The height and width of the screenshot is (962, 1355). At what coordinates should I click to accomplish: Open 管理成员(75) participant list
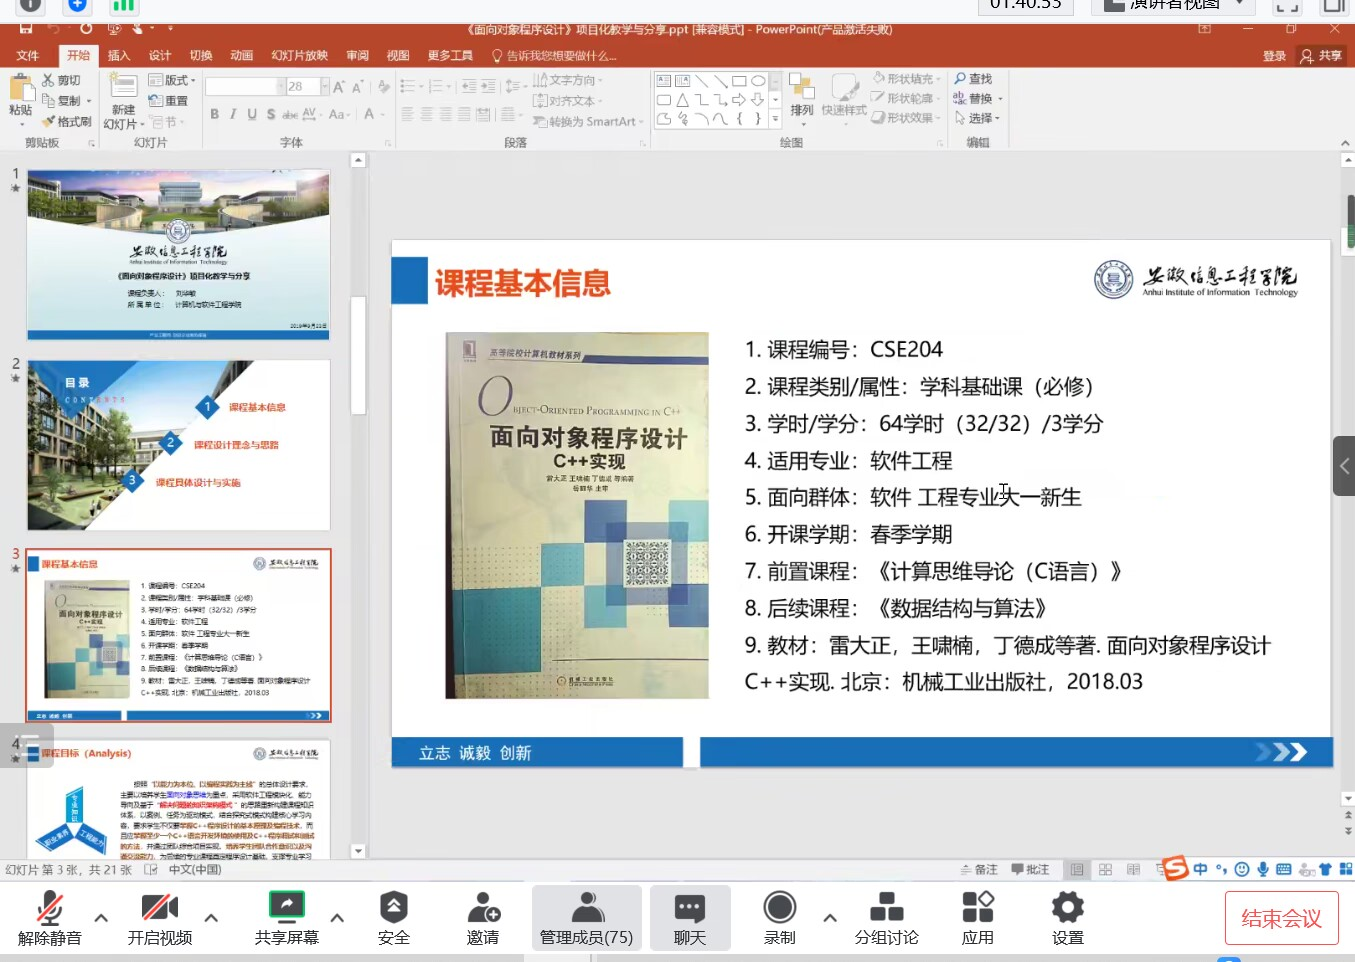[x=586, y=917]
